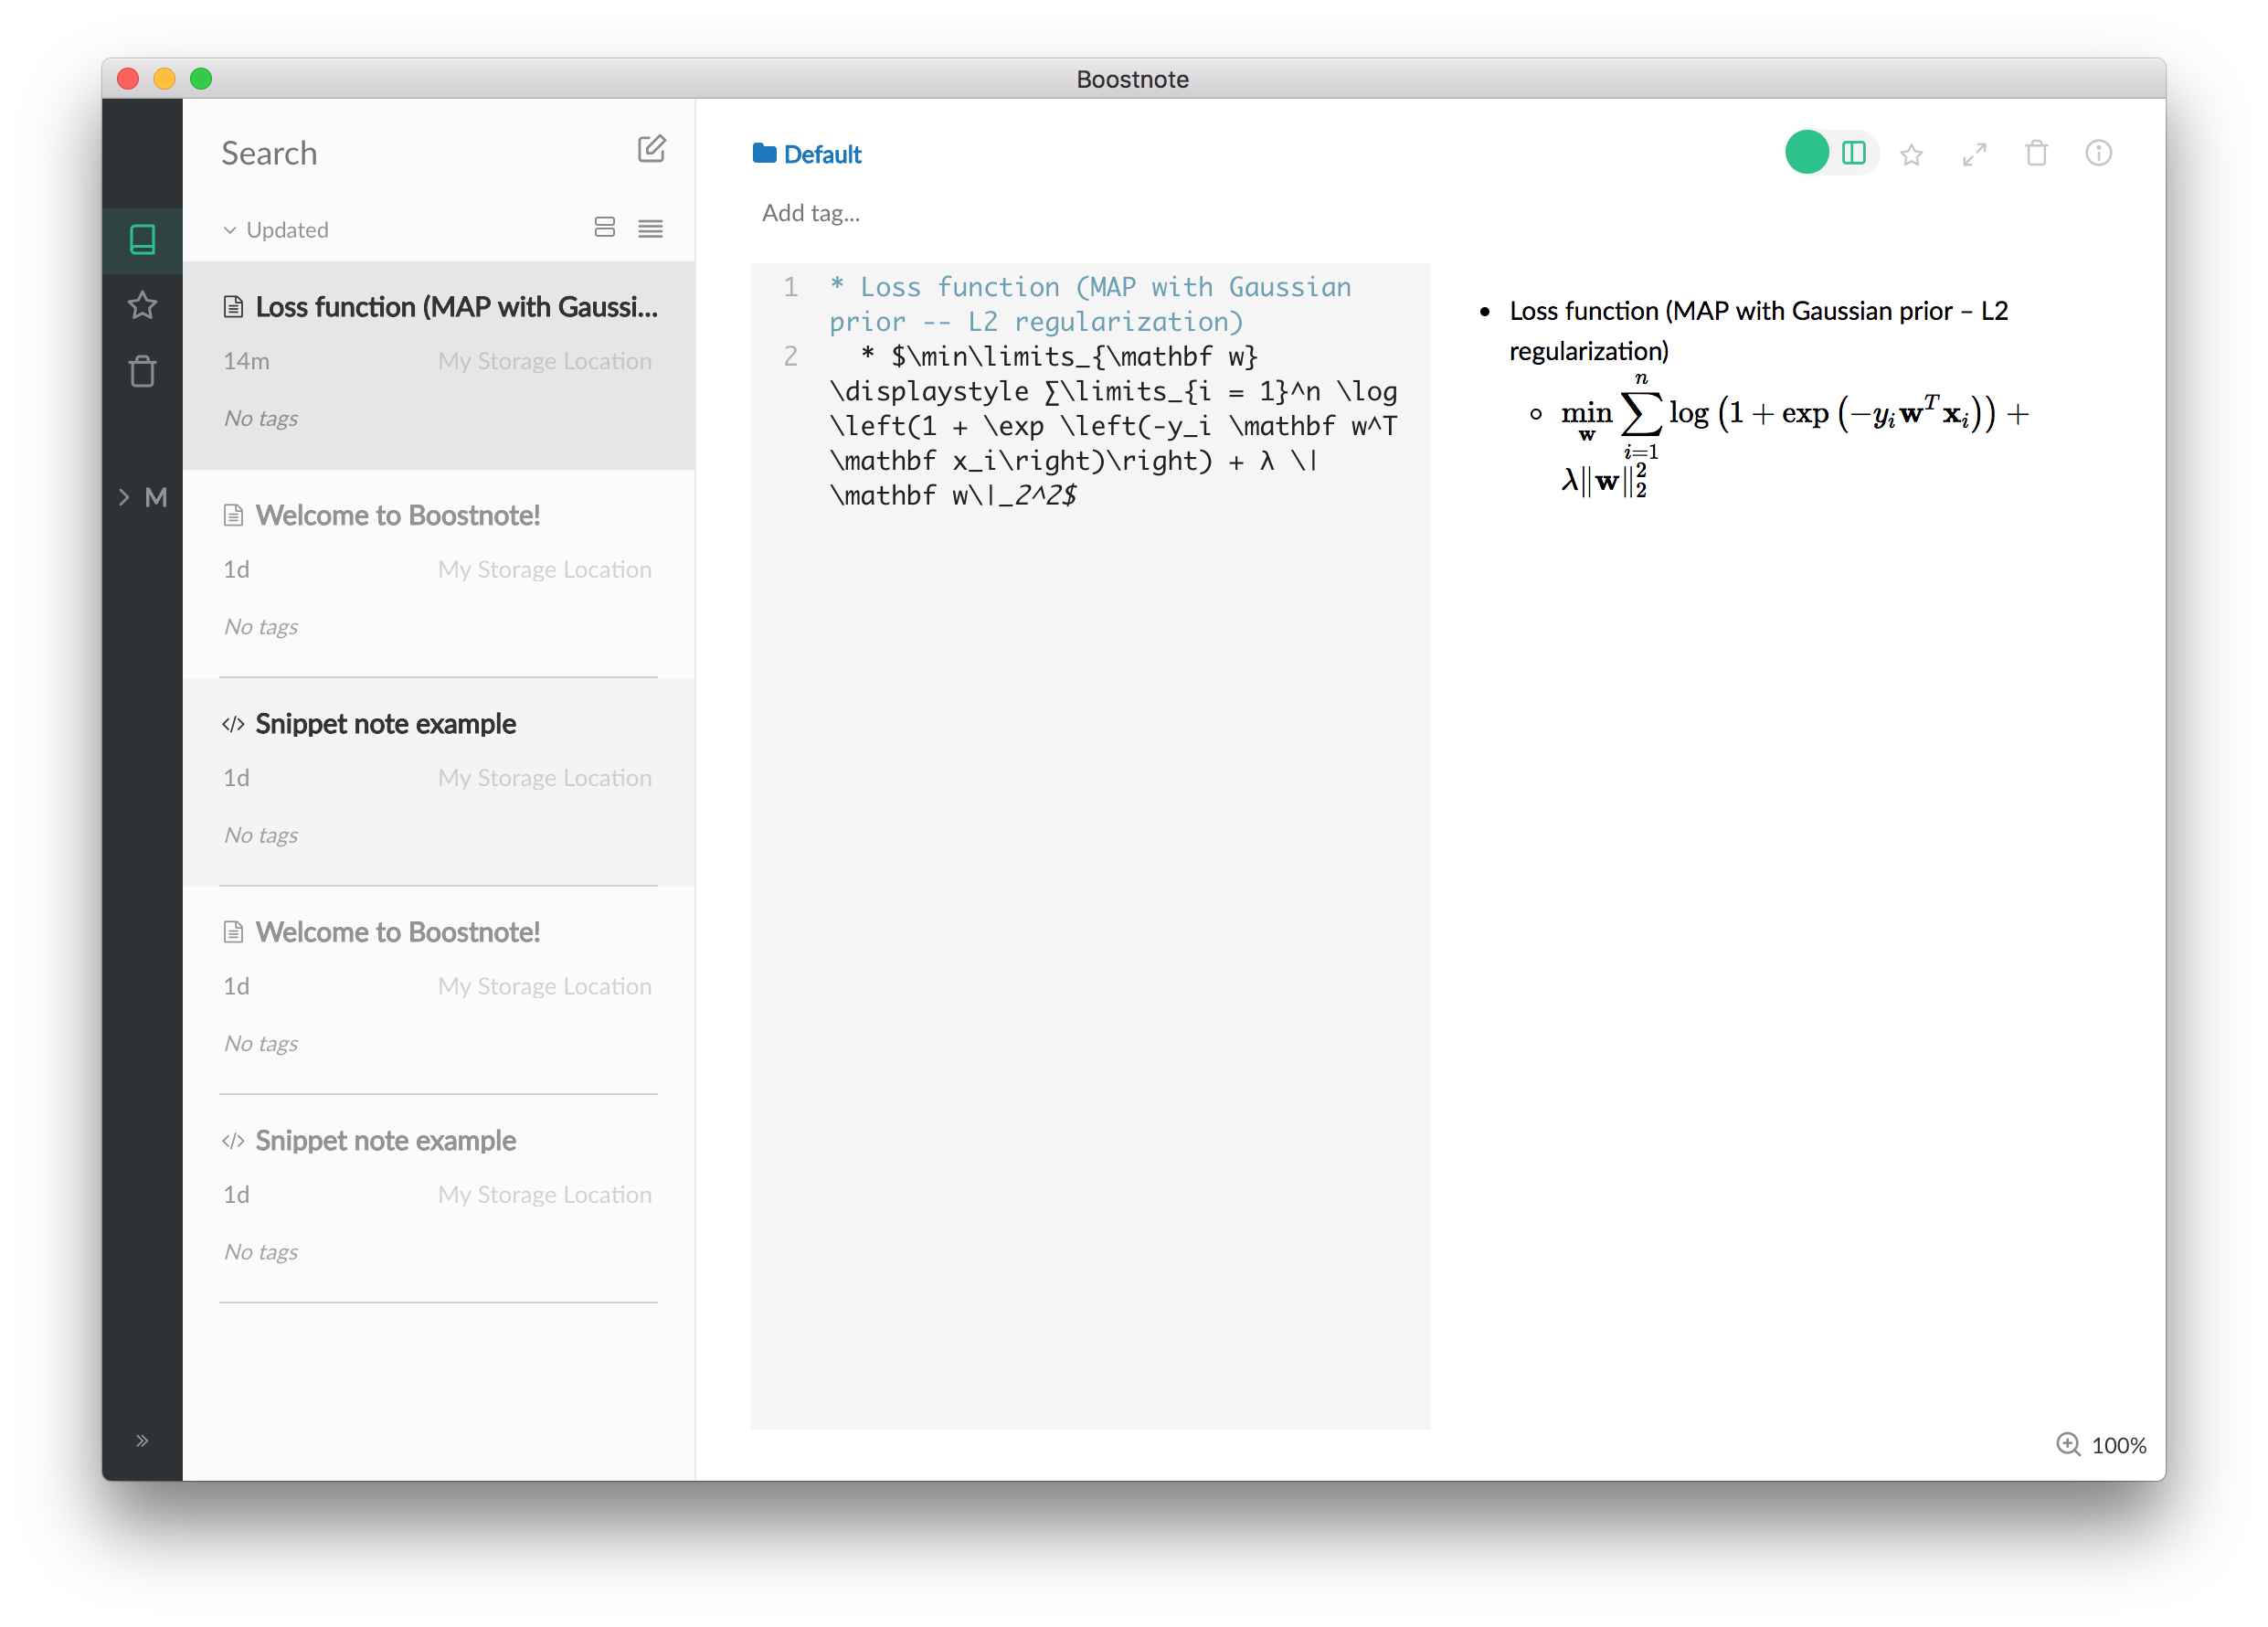
Task: Delete note using toolbar trash icon
Action: (x=2036, y=154)
